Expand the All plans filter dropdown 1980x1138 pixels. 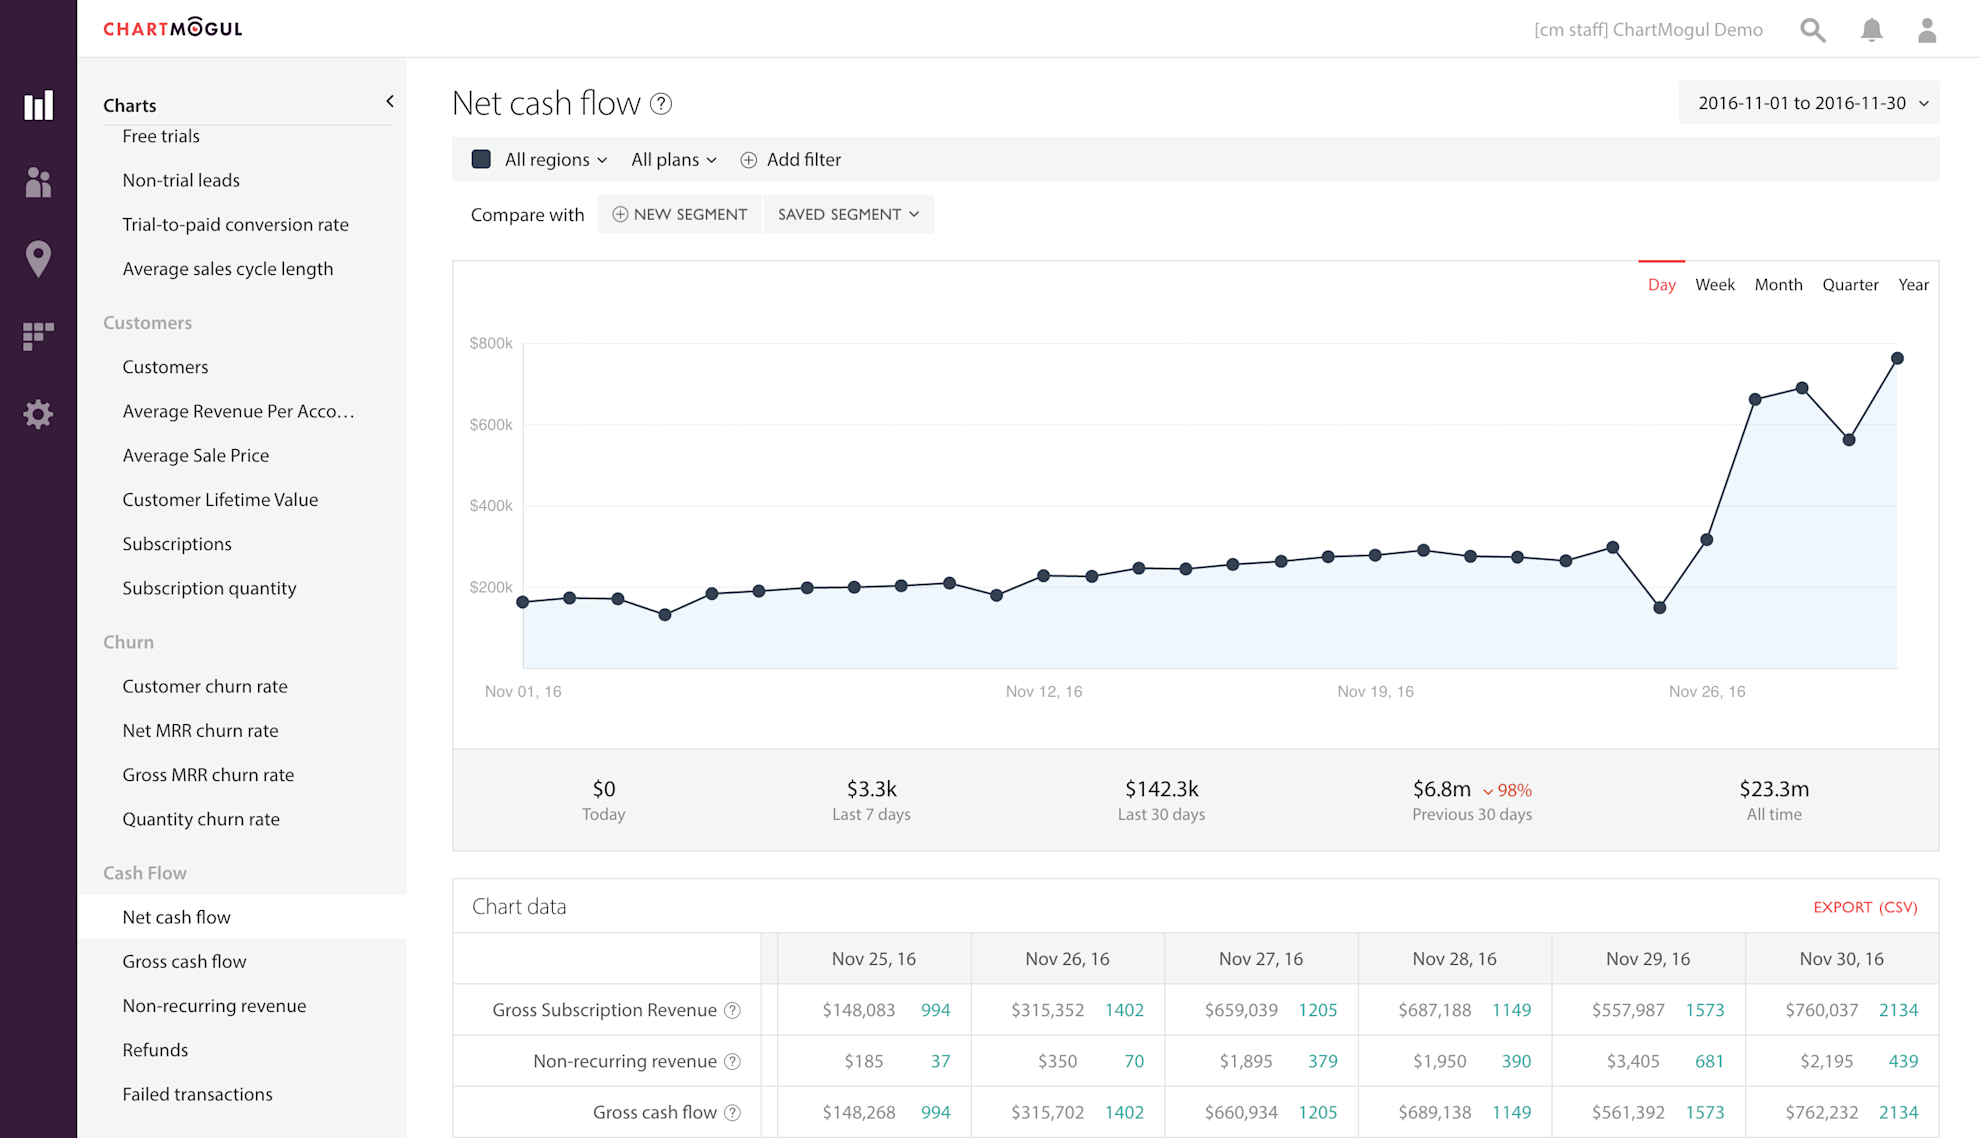click(x=673, y=160)
